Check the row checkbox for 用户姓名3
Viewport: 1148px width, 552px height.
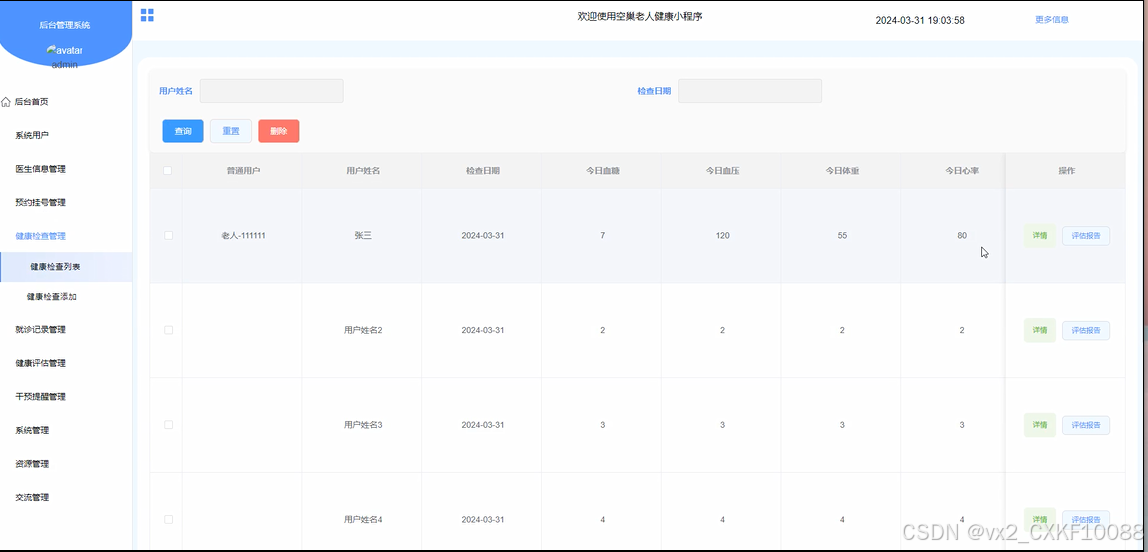pyautogui.click(x=168, y=425)
